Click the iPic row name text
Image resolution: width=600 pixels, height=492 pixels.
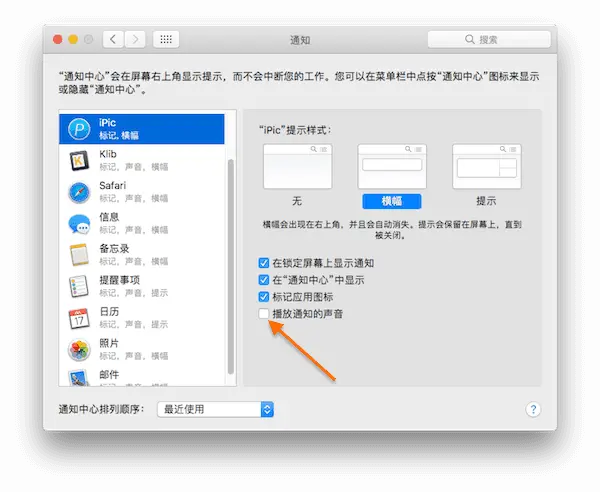[107, 123]
